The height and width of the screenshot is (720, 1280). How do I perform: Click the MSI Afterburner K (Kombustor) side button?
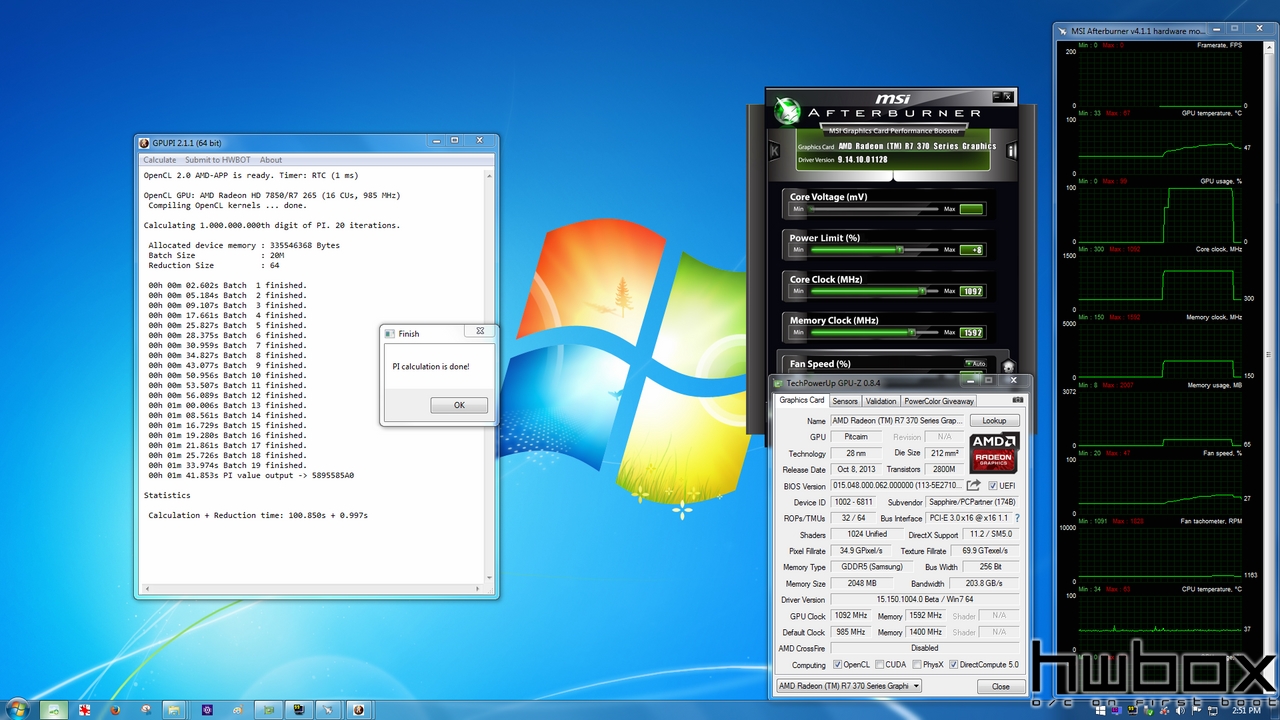[774, 151]
